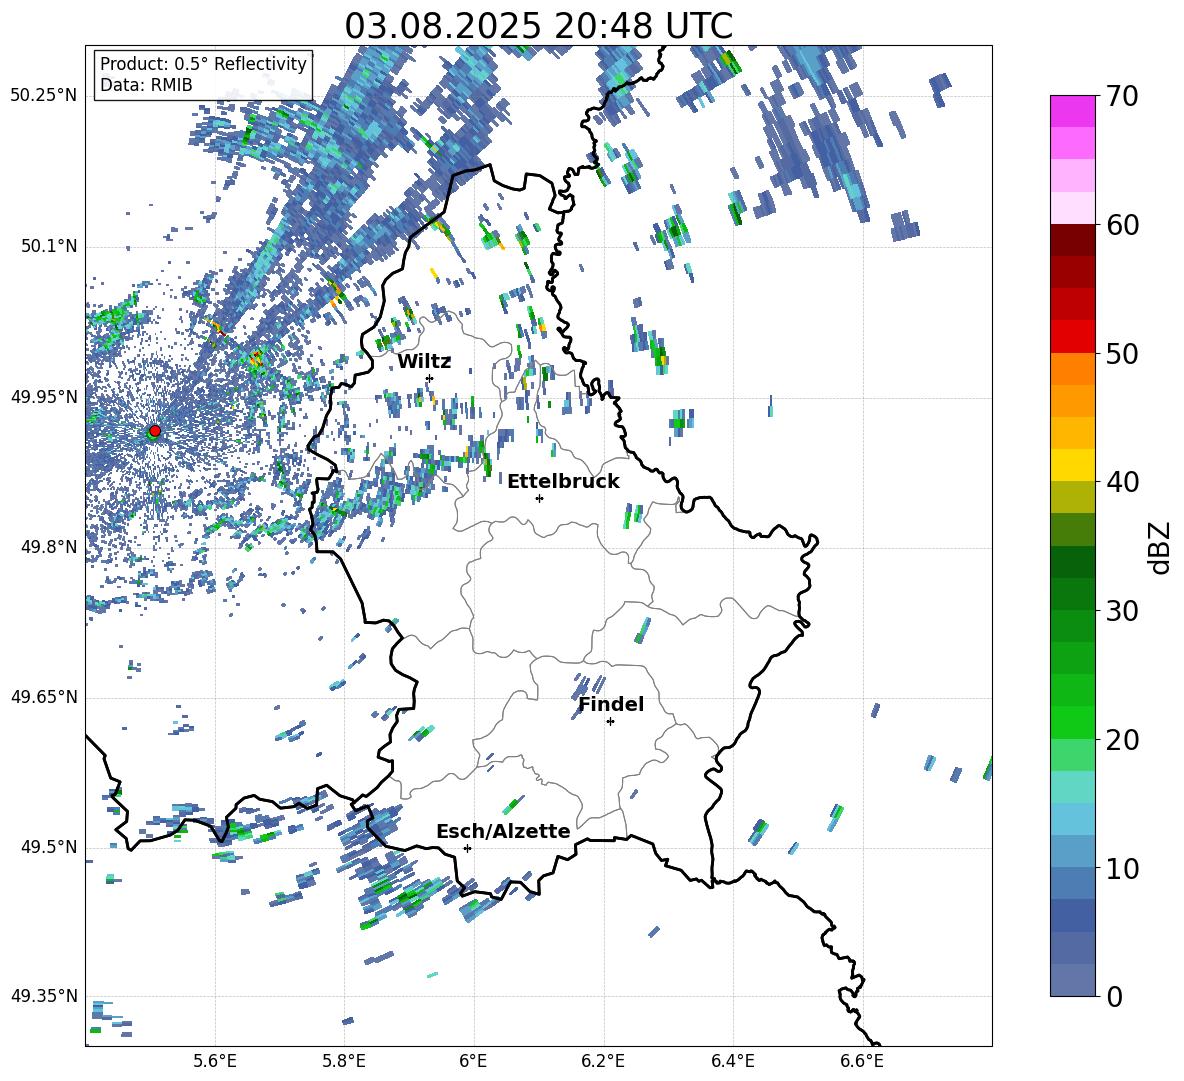Click the Findel station label
This screenshot has width=1184, height=1081.
click(x=611, y=704)
